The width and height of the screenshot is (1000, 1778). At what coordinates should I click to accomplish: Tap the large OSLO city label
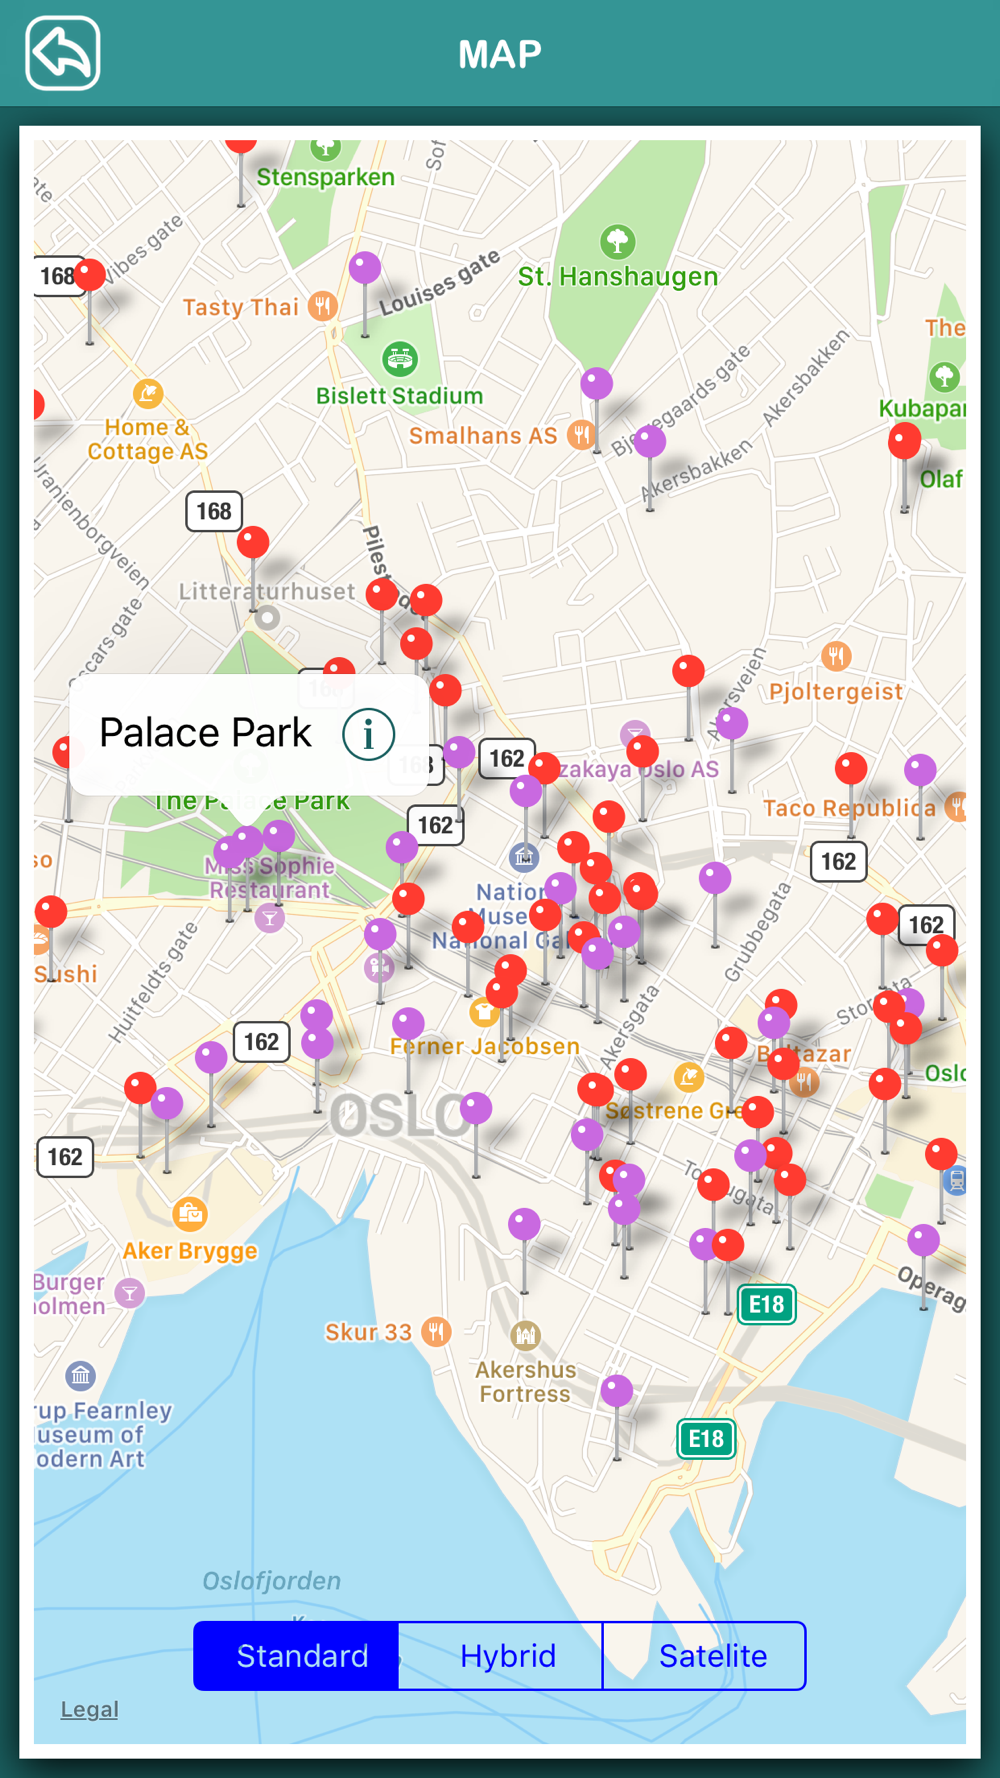(399, 1116)
